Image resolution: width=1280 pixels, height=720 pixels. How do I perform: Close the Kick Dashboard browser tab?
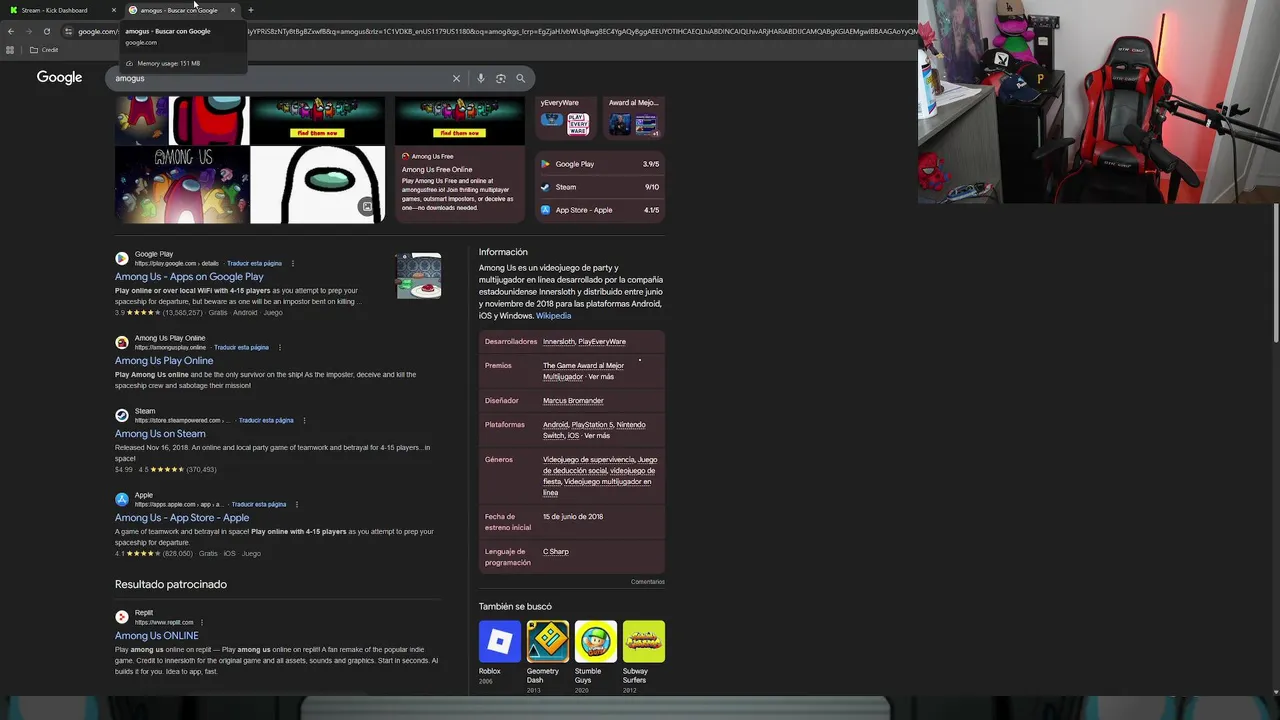(114, 10)
